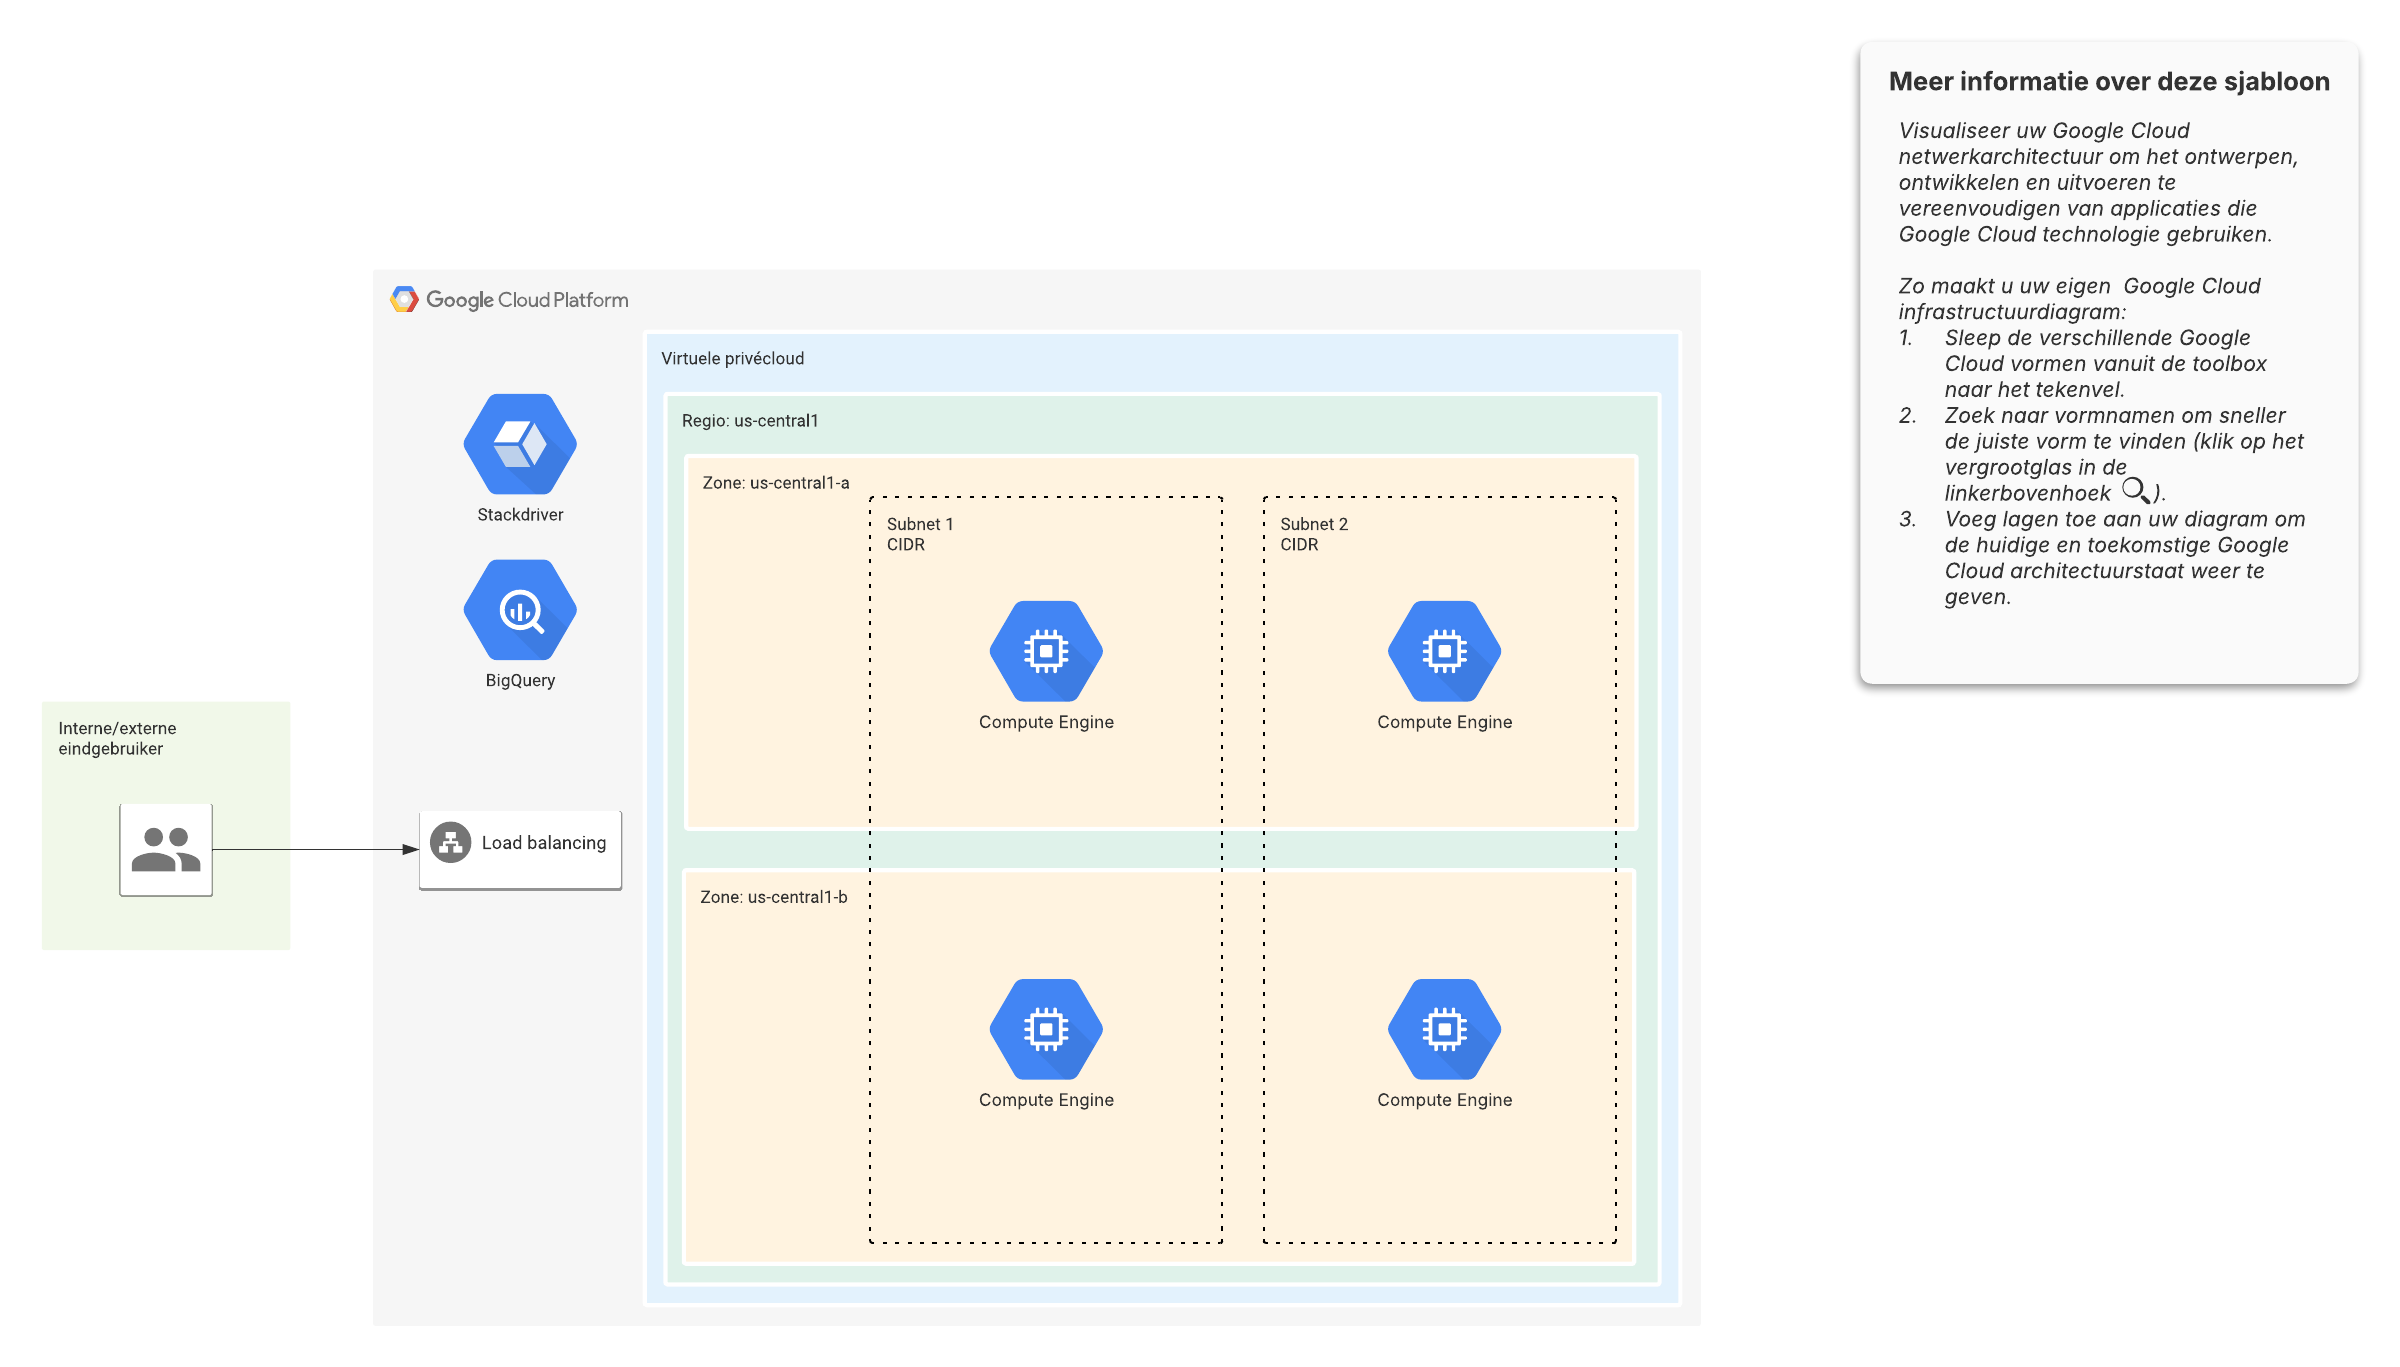Click the 'Meer informatie over deze sjabloon' heading
The width and height of the screenshot is (2400, 1367).
tap(2109, 82)
